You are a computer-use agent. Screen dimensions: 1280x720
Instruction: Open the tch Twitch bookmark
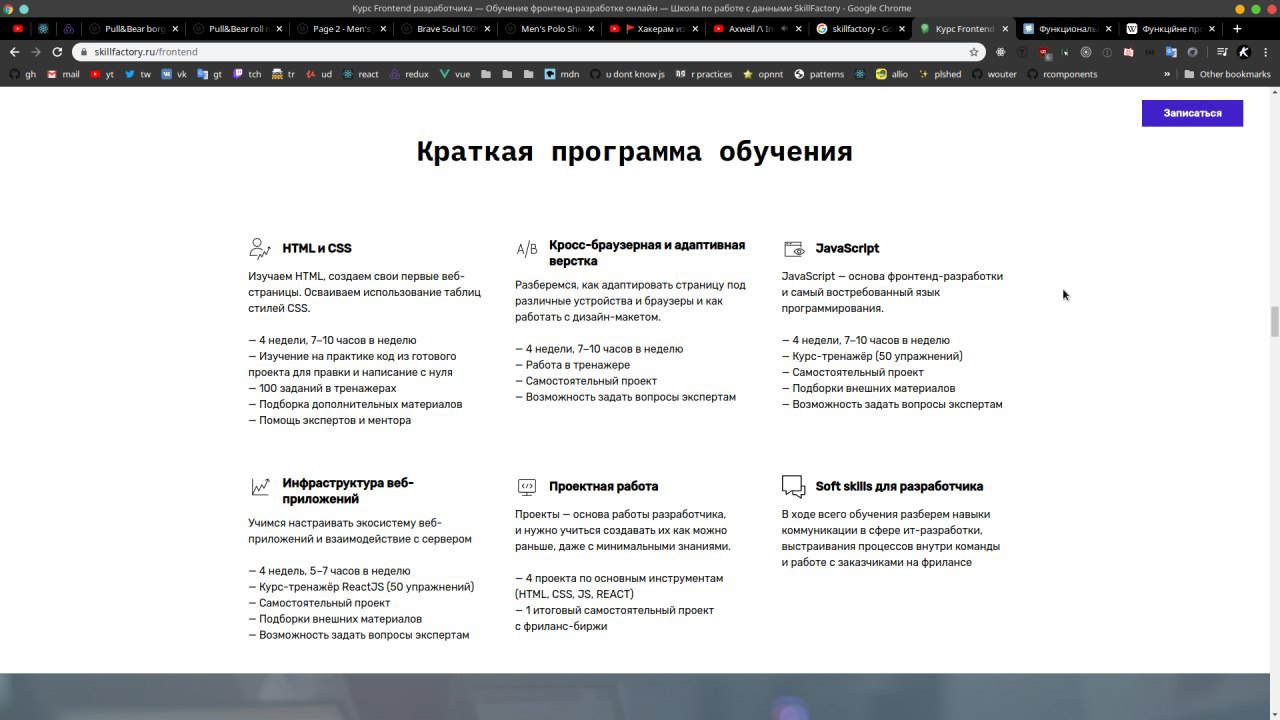click(x=247, y=74)
